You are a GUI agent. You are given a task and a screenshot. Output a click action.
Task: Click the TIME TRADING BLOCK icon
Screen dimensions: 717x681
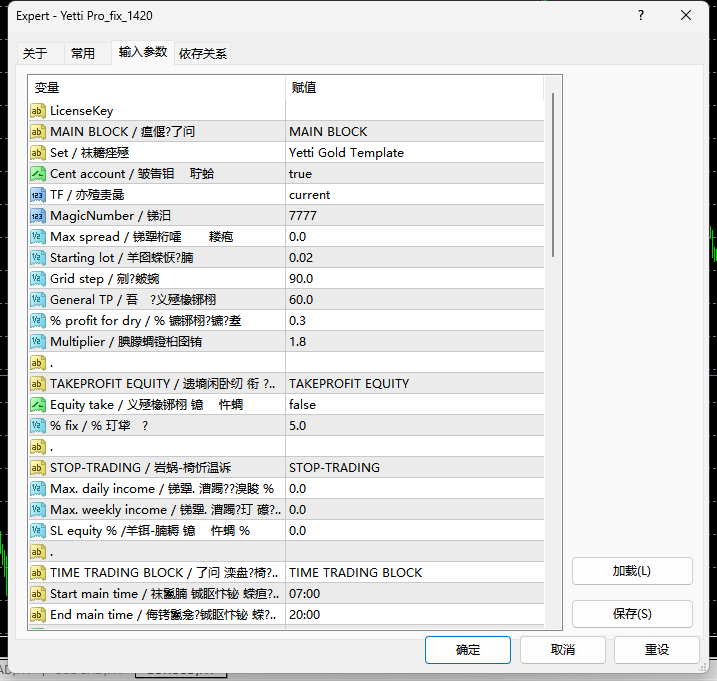point(38,573)
